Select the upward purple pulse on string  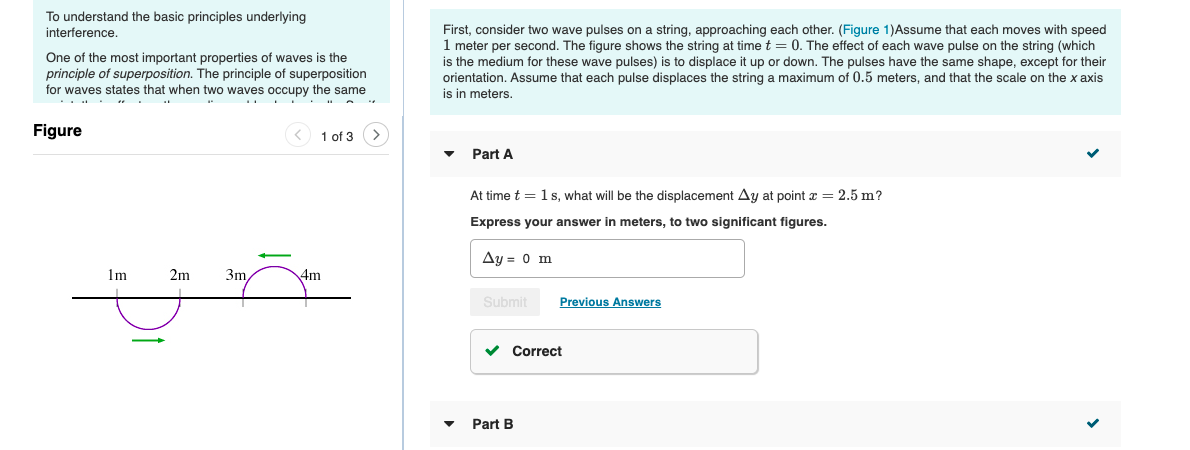(275, 278)
